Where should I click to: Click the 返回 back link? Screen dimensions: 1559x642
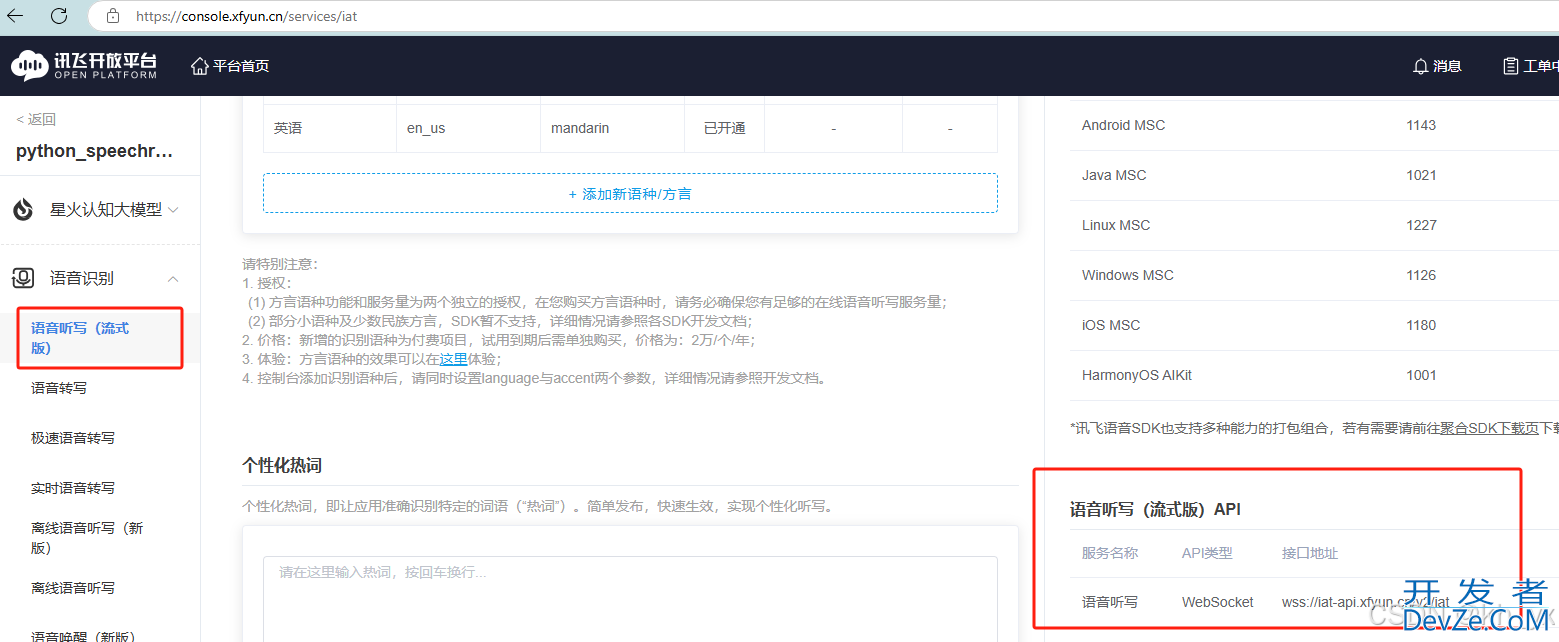point(36,119)
